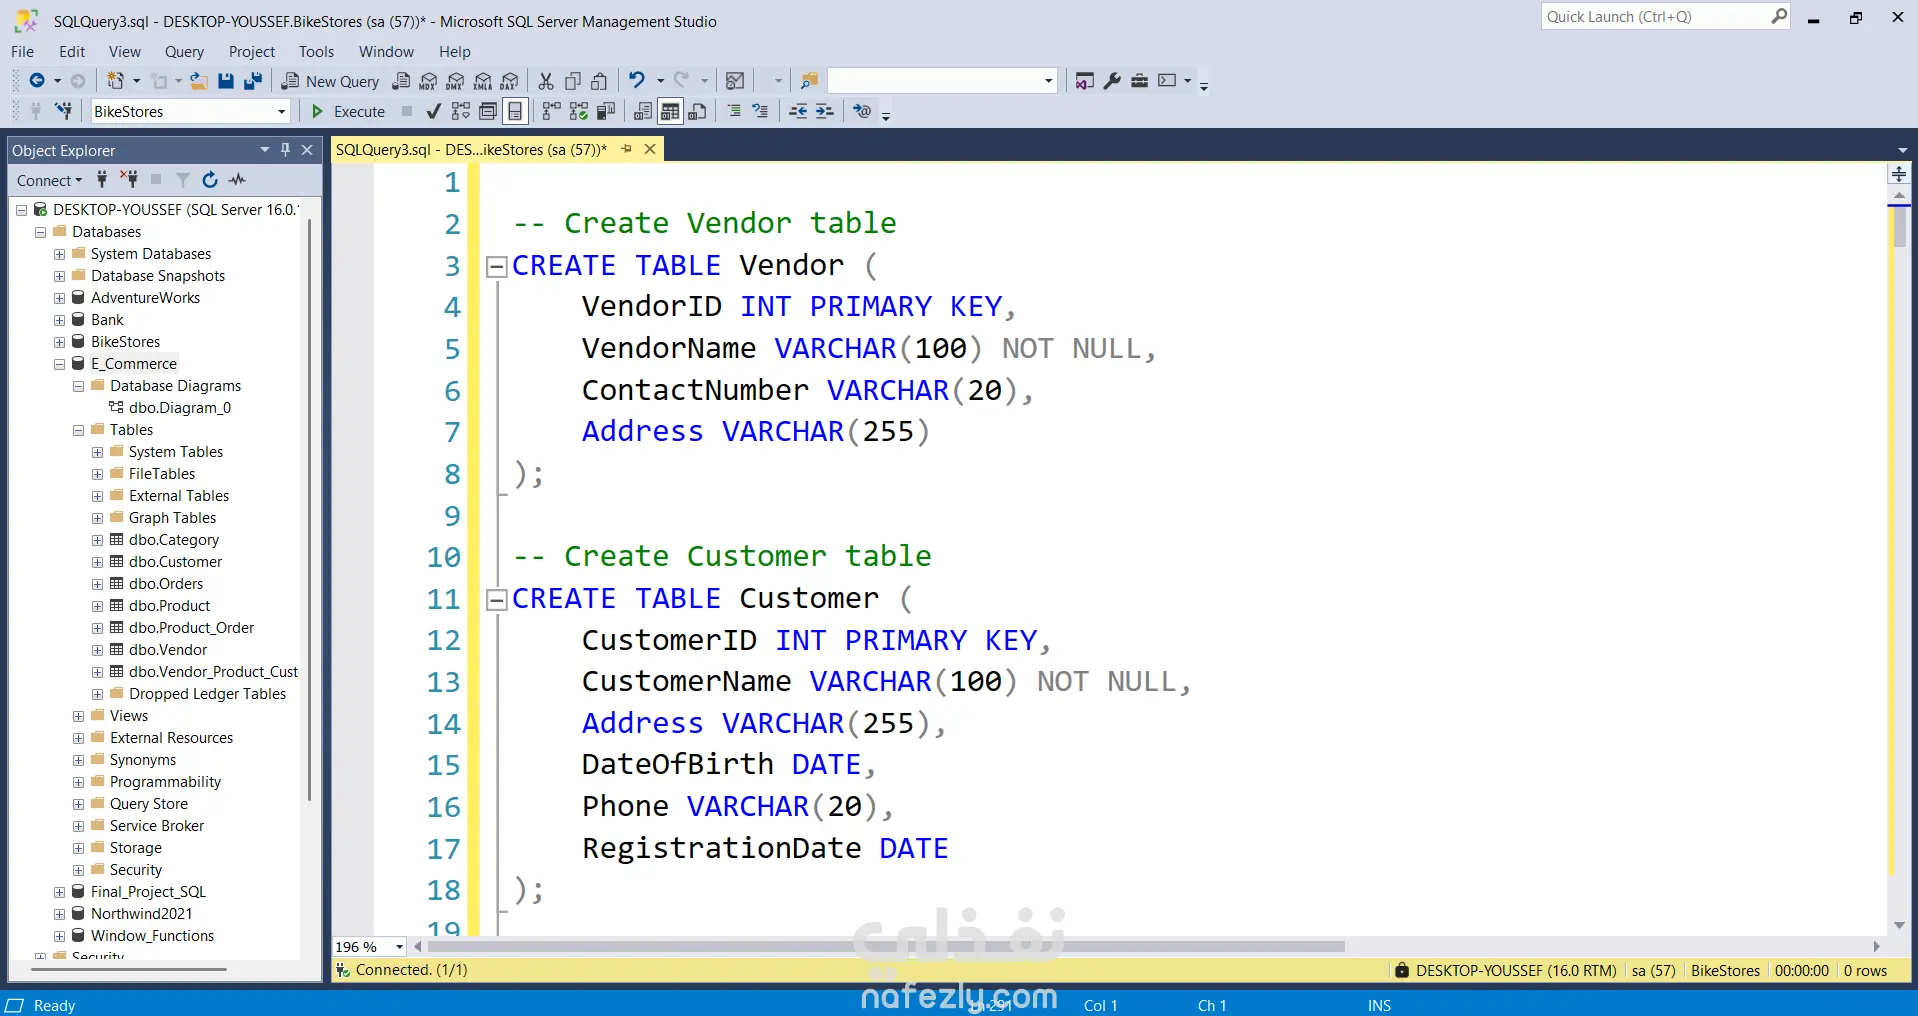This screenshot has width=1918, height=1016.
Task: Open the Window menu
Action: coord(386,51)
